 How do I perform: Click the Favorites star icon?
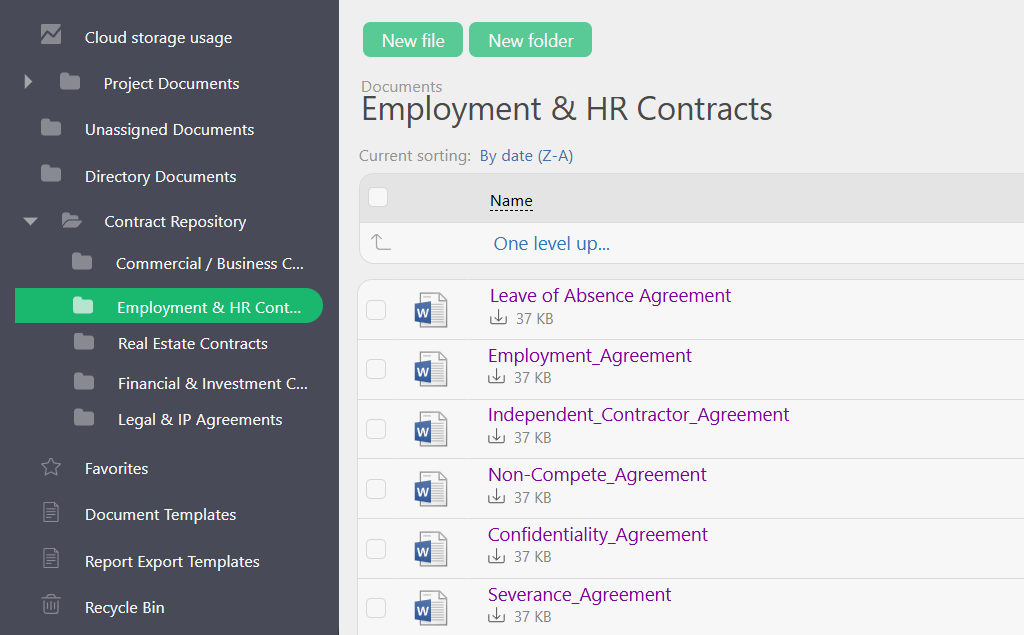[x=51, y=467]
